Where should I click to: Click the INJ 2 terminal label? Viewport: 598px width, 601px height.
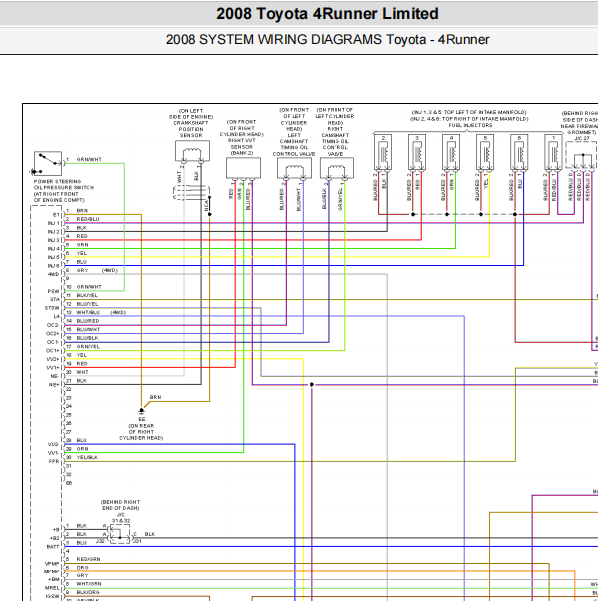point(54,232)
